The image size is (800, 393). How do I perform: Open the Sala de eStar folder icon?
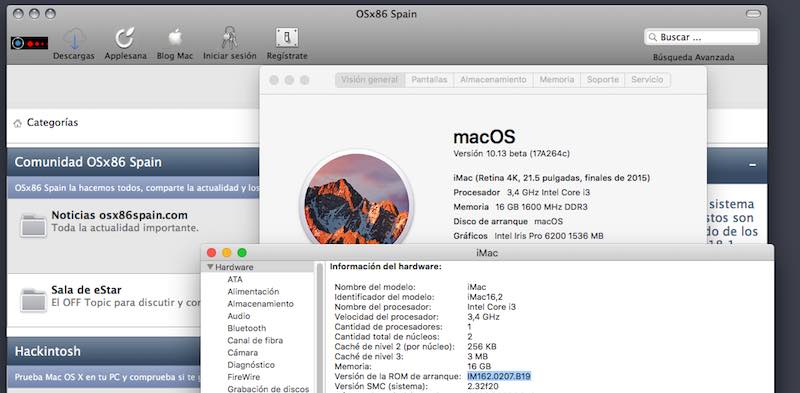pos(33,300)
